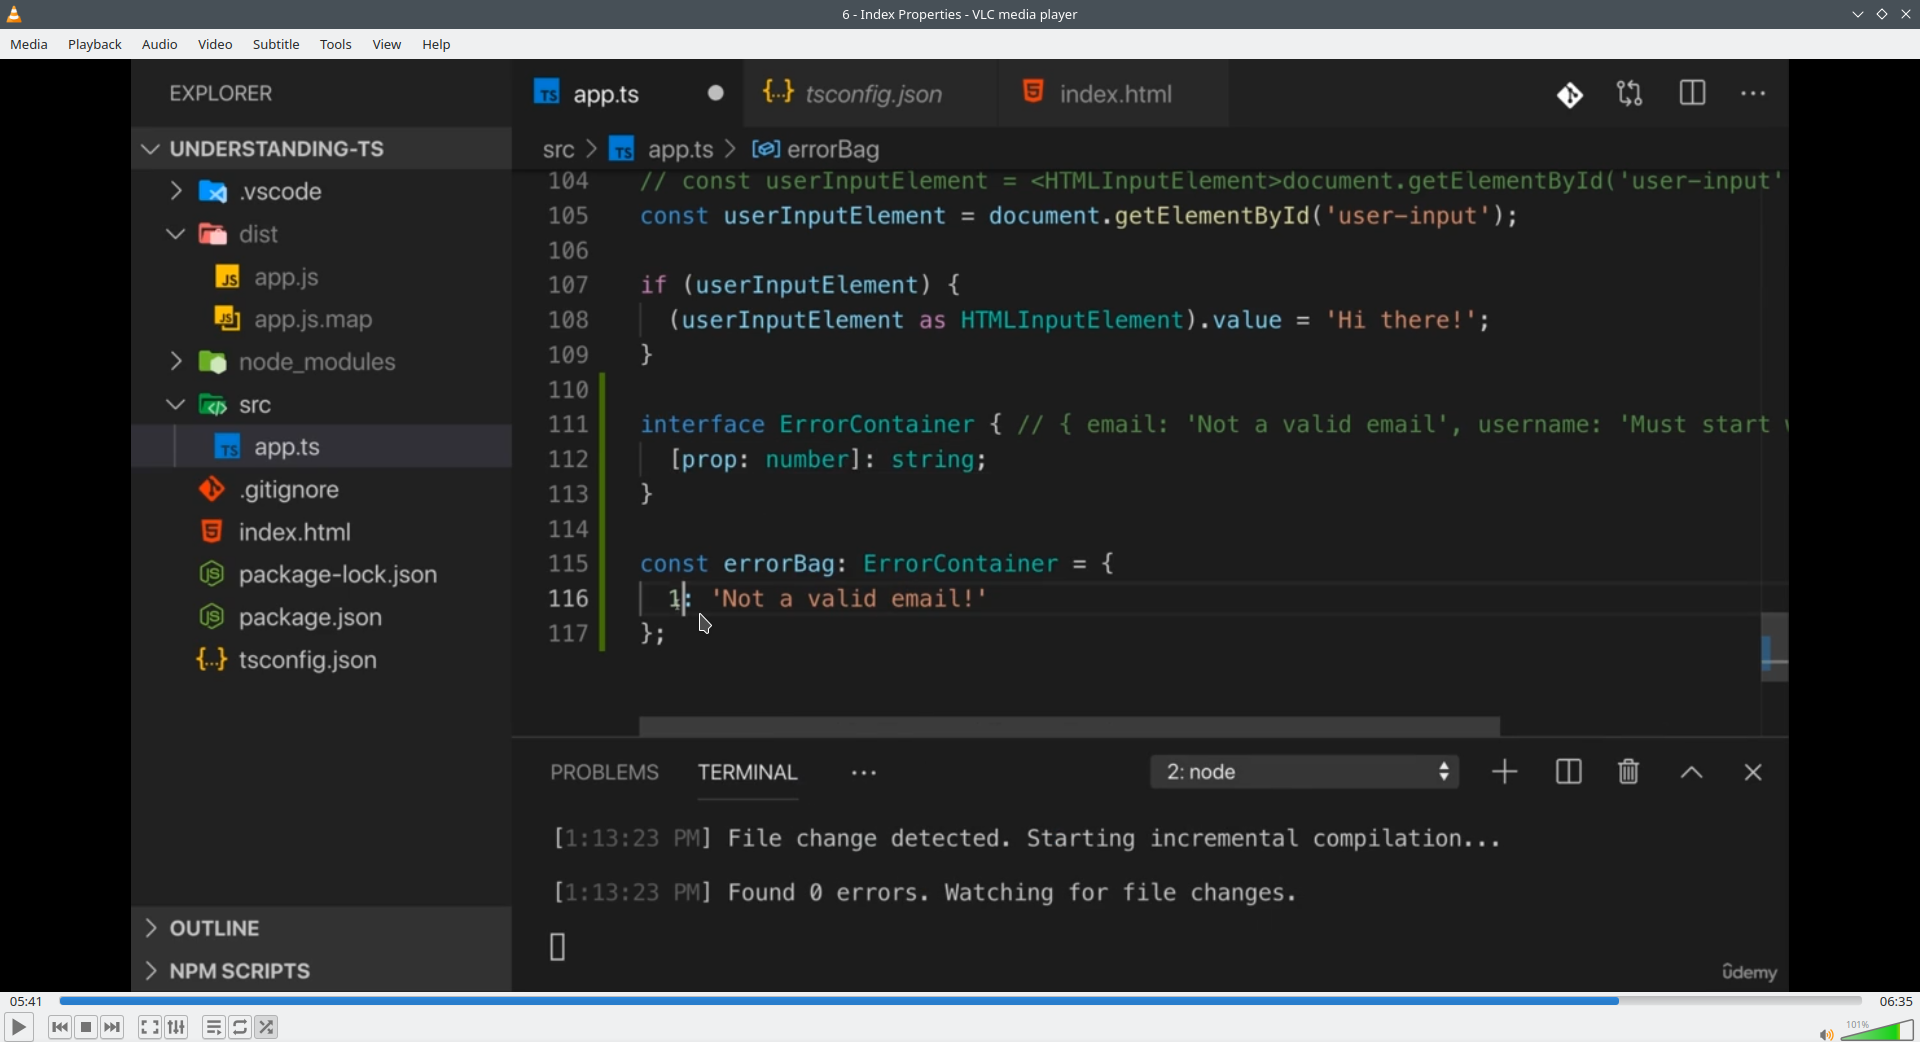Toggle fullscreen video mode
Screen dimensions: 1920x1042
150,1027
